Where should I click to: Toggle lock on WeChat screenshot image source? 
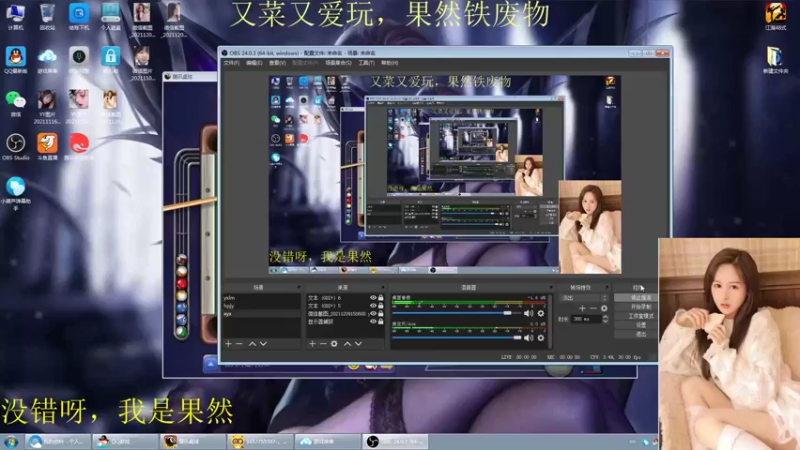click(381, 313)
